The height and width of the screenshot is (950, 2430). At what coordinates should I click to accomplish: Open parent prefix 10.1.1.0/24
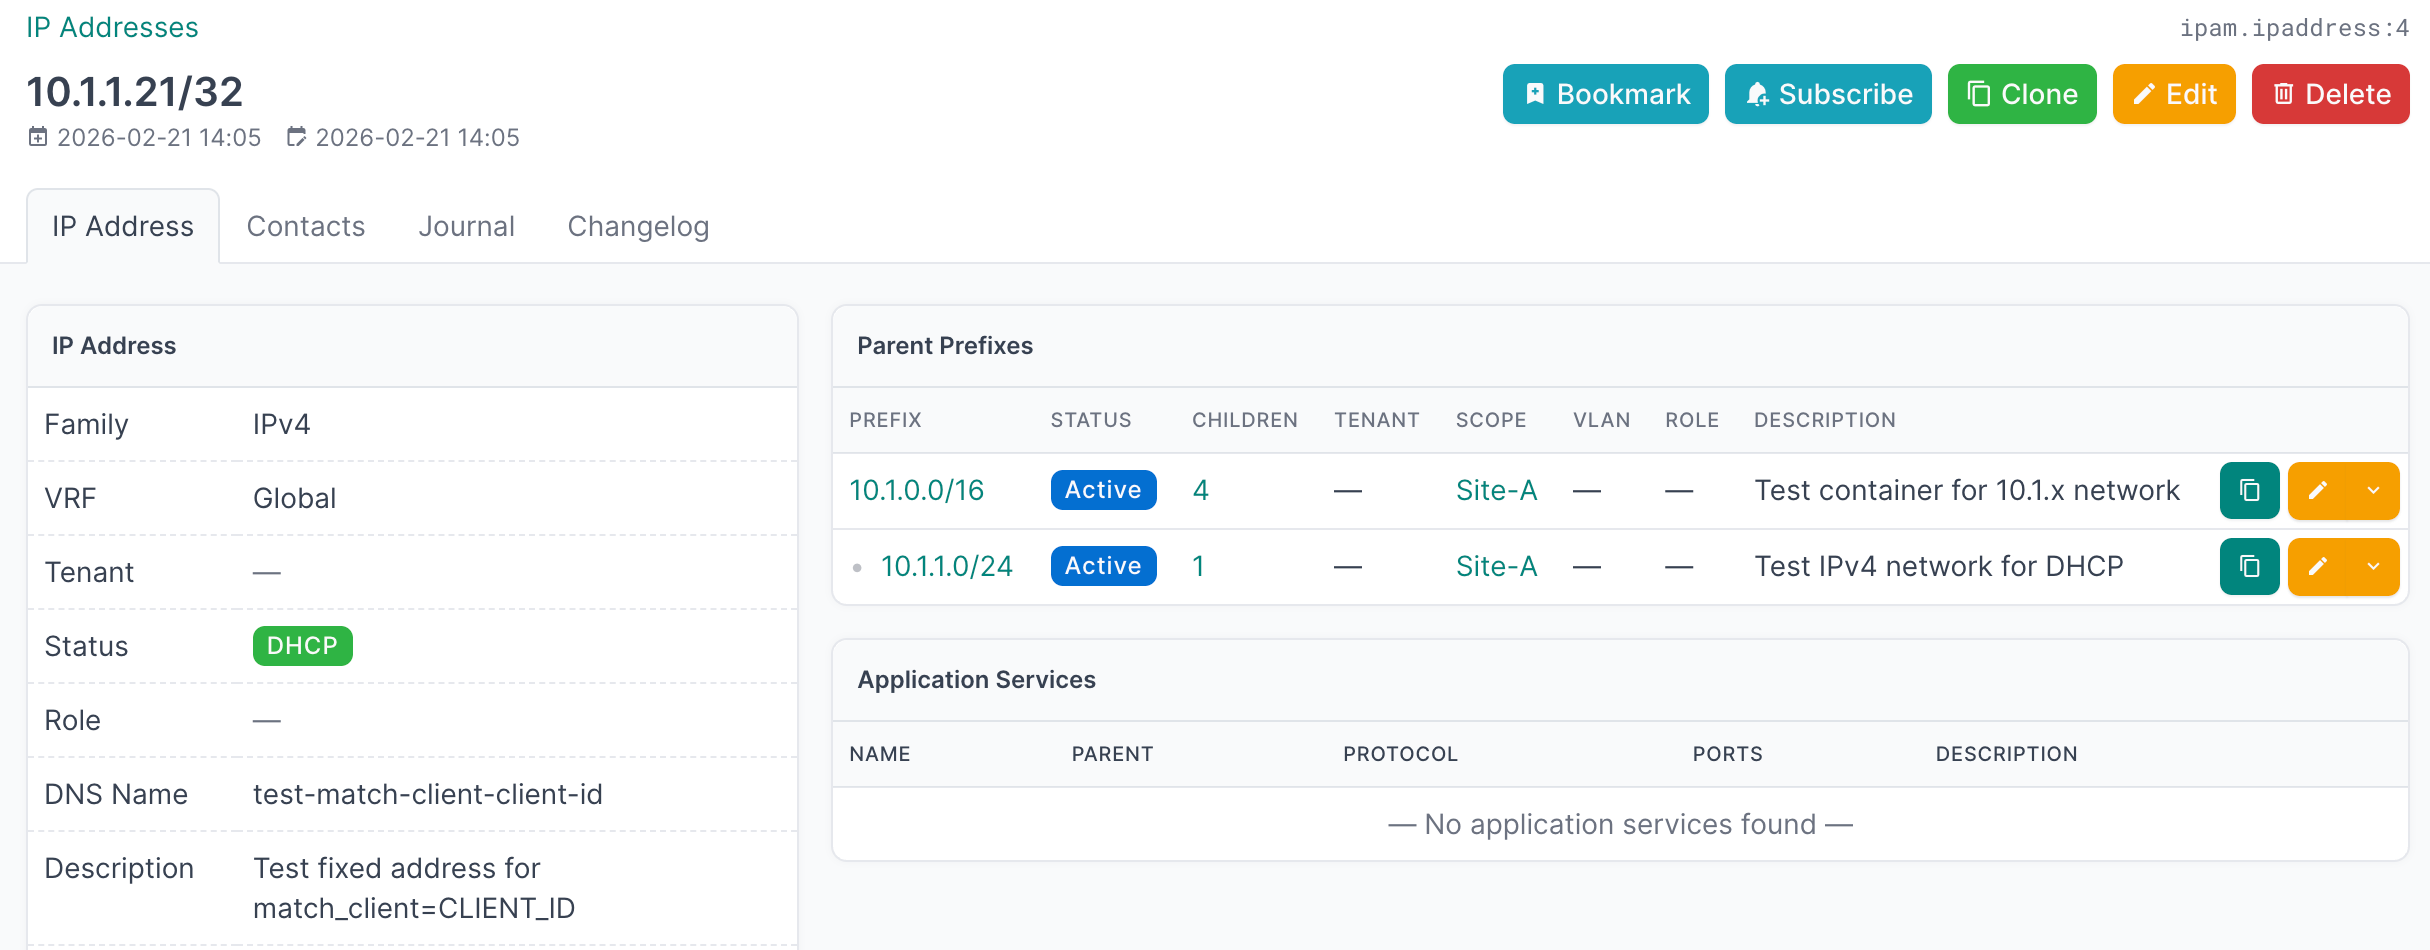coord(946,567)
